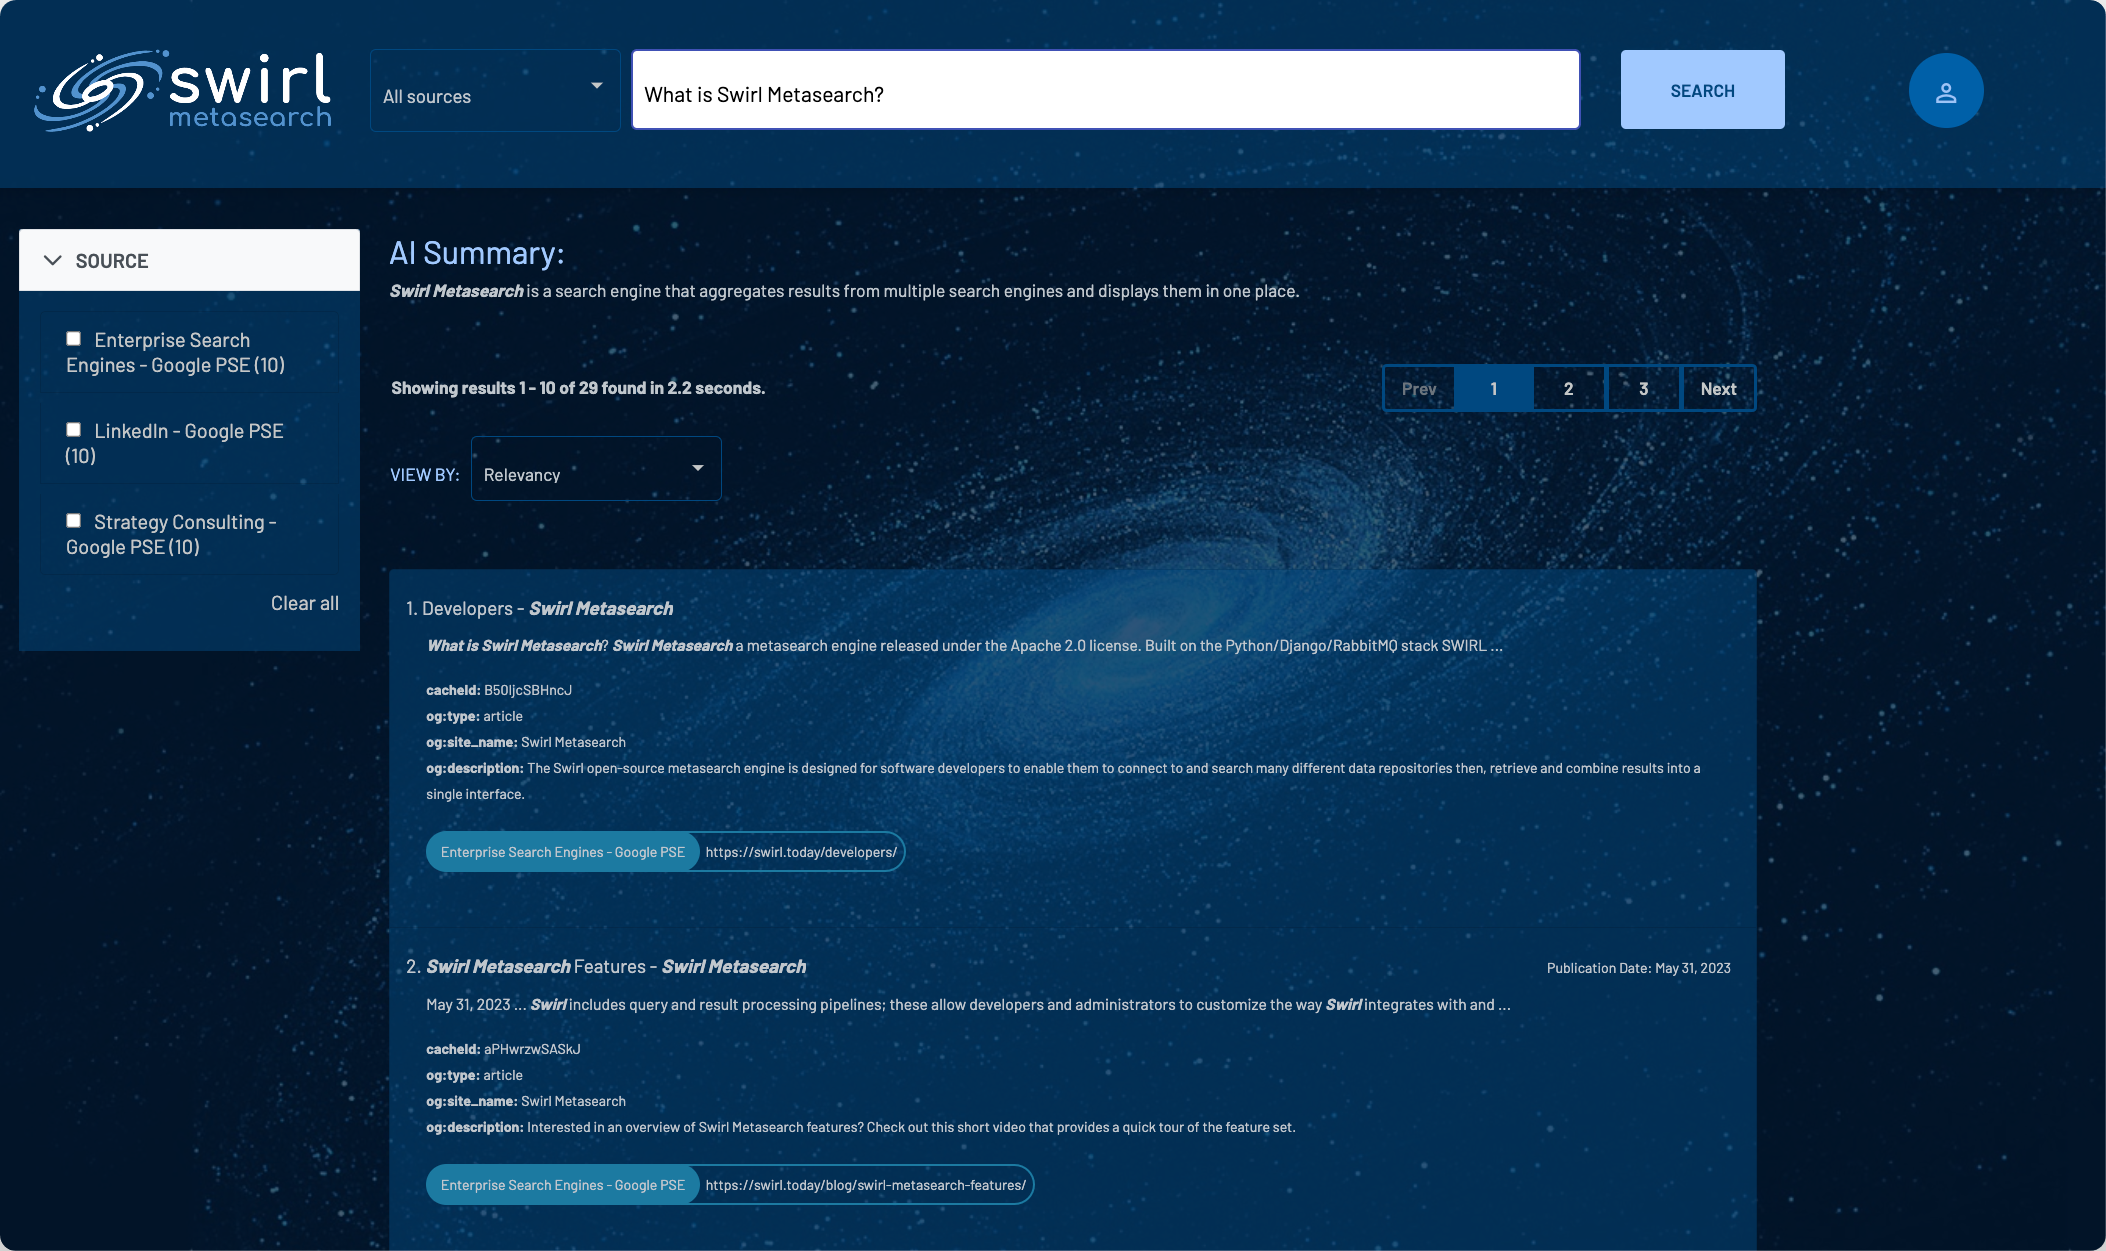The width and height of the screenshot is (2106, 1251).
Task: Enable Strategy Consulting source checkbox
Action: pos(74,521)
